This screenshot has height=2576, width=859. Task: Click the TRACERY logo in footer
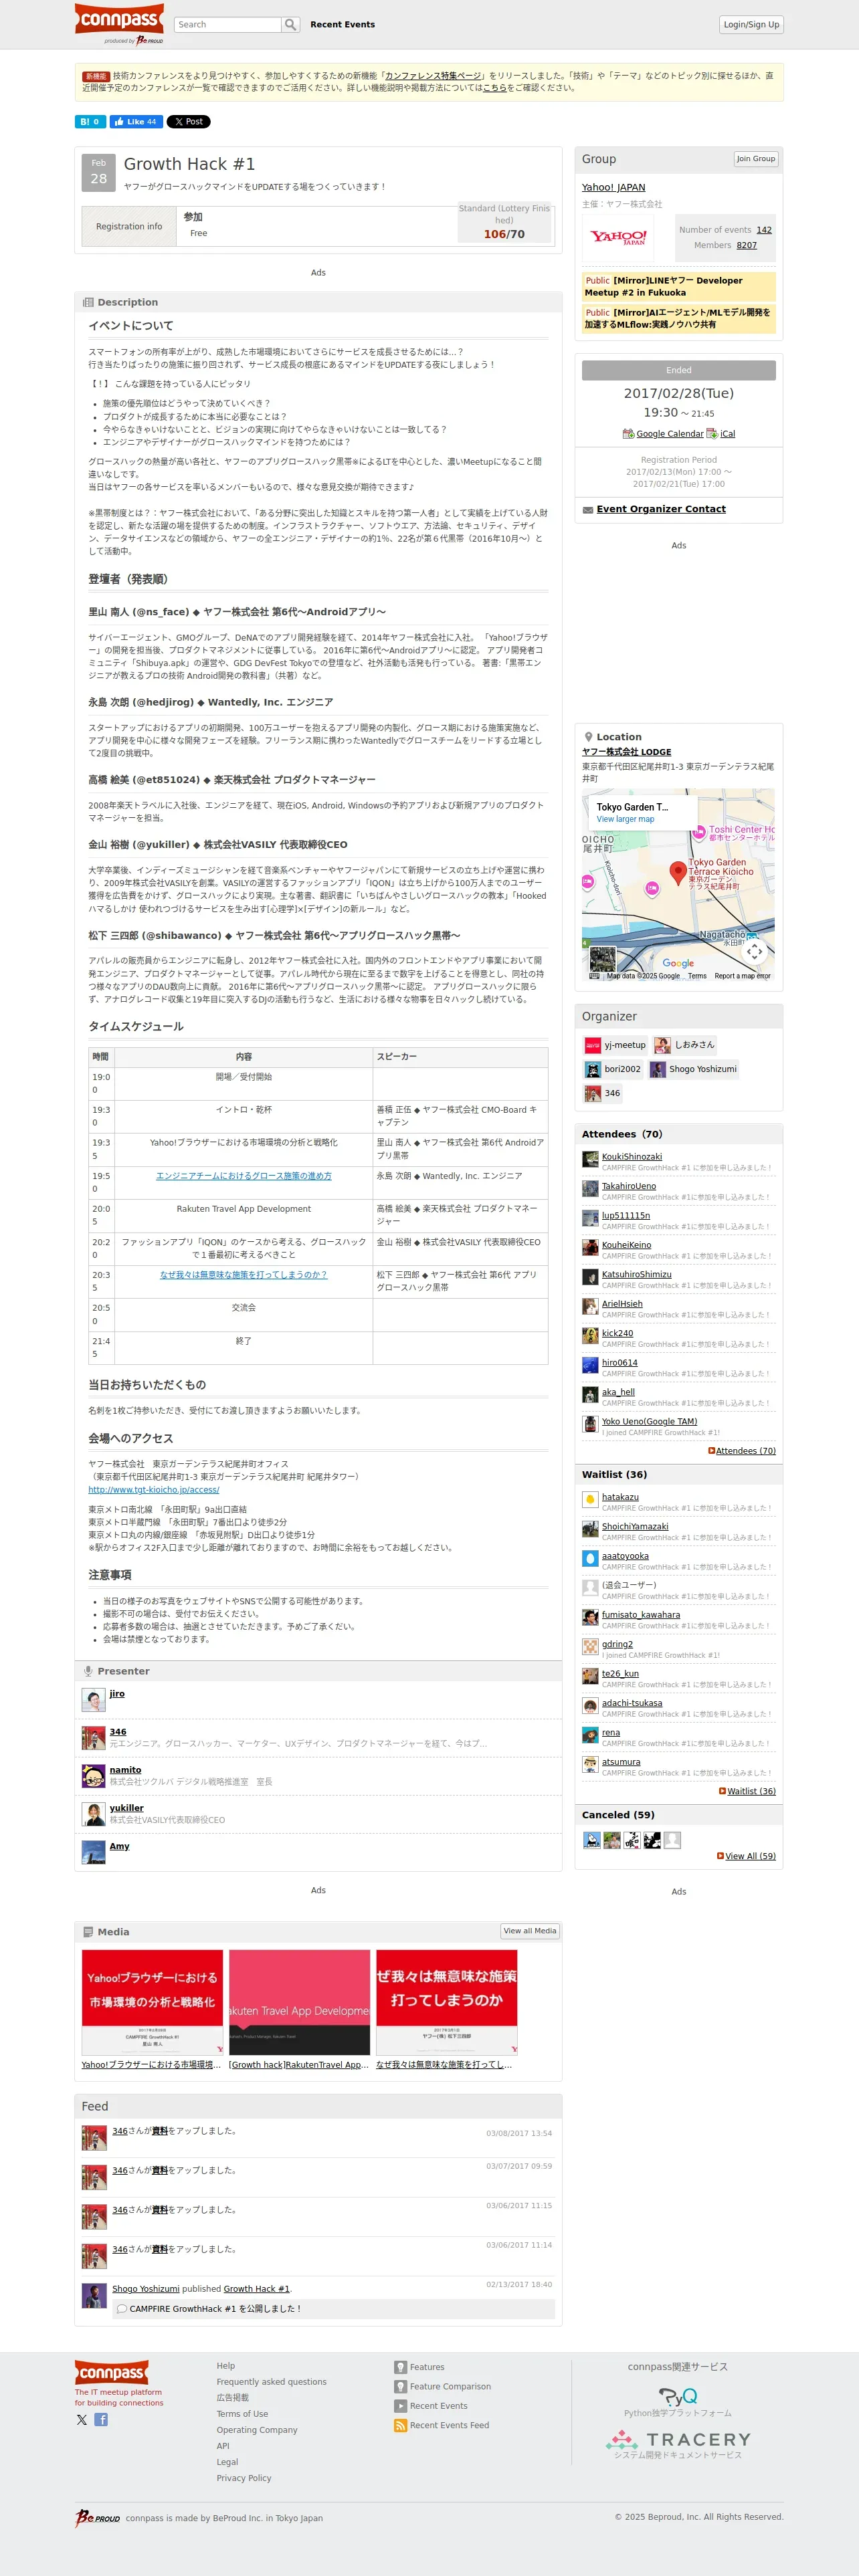point(678,2440)
